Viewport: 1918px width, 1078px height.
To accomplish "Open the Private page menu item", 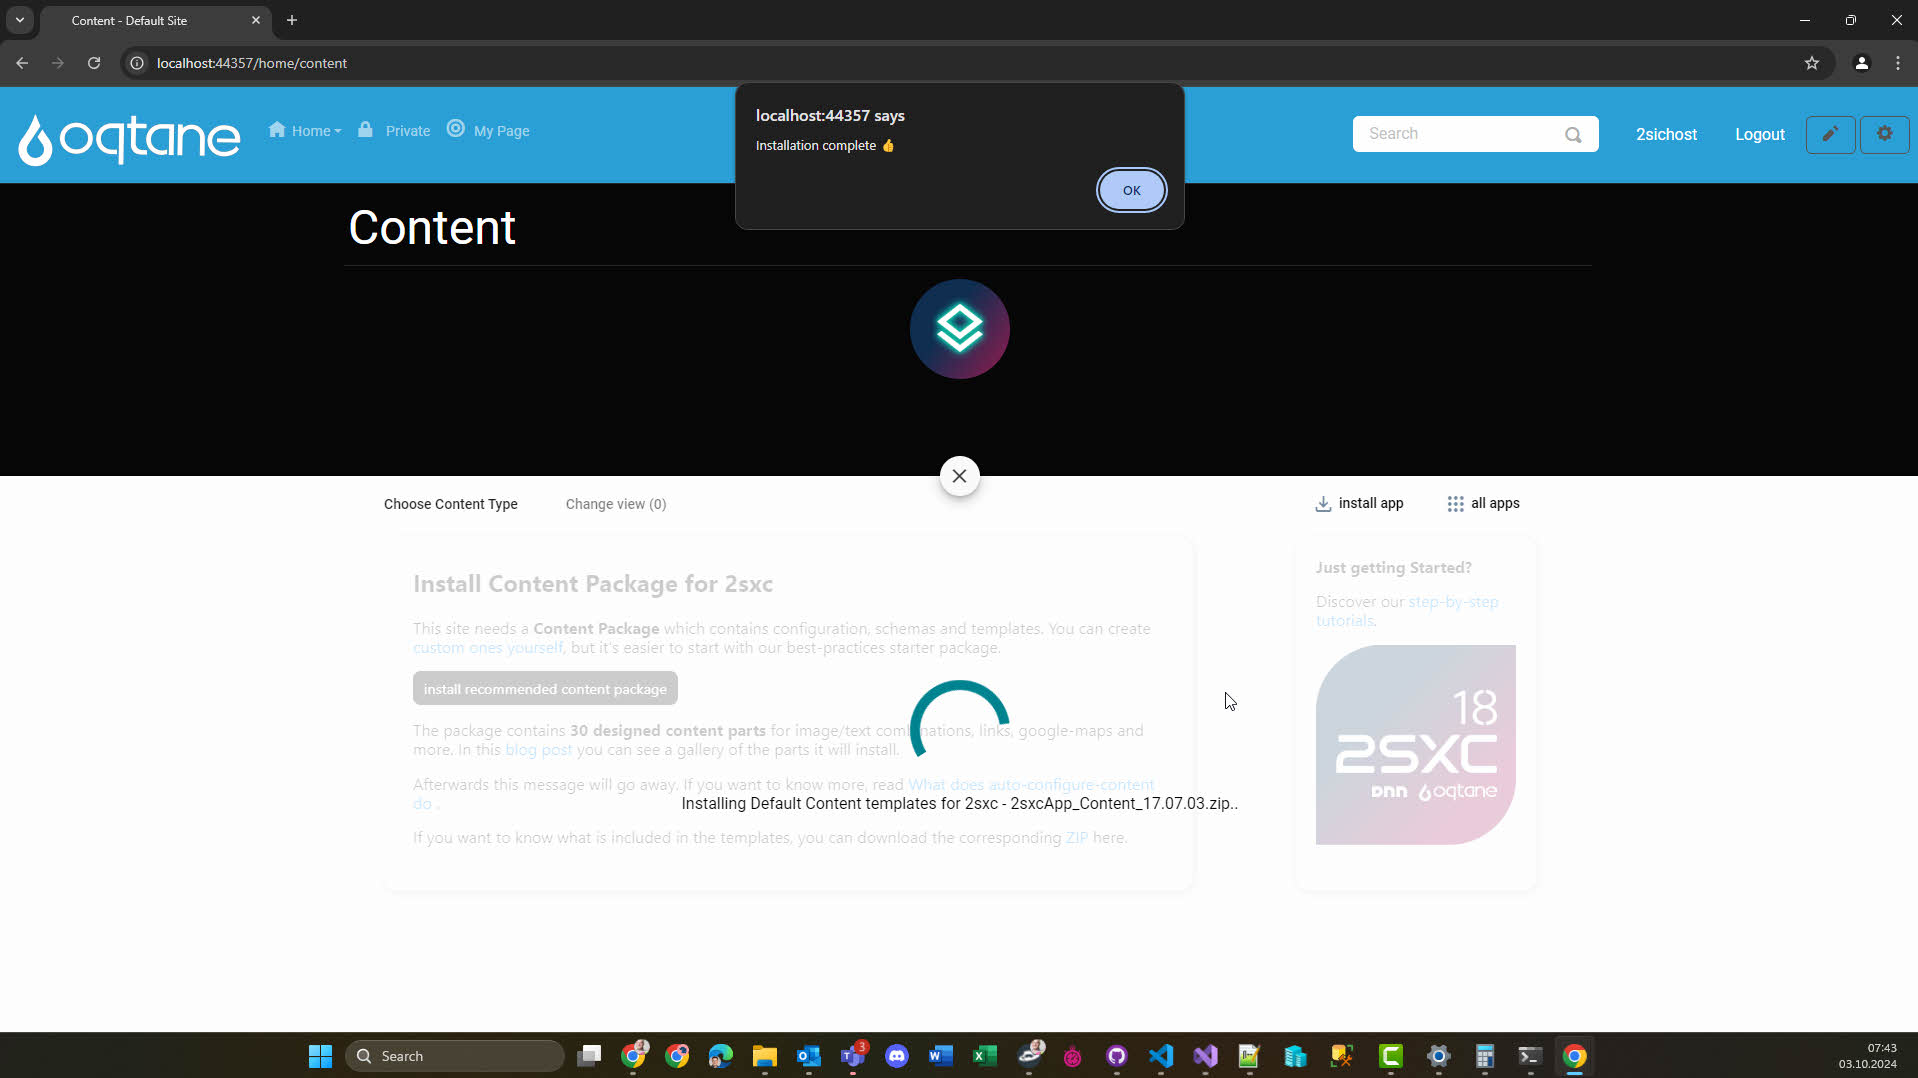I will pos(395,131).
